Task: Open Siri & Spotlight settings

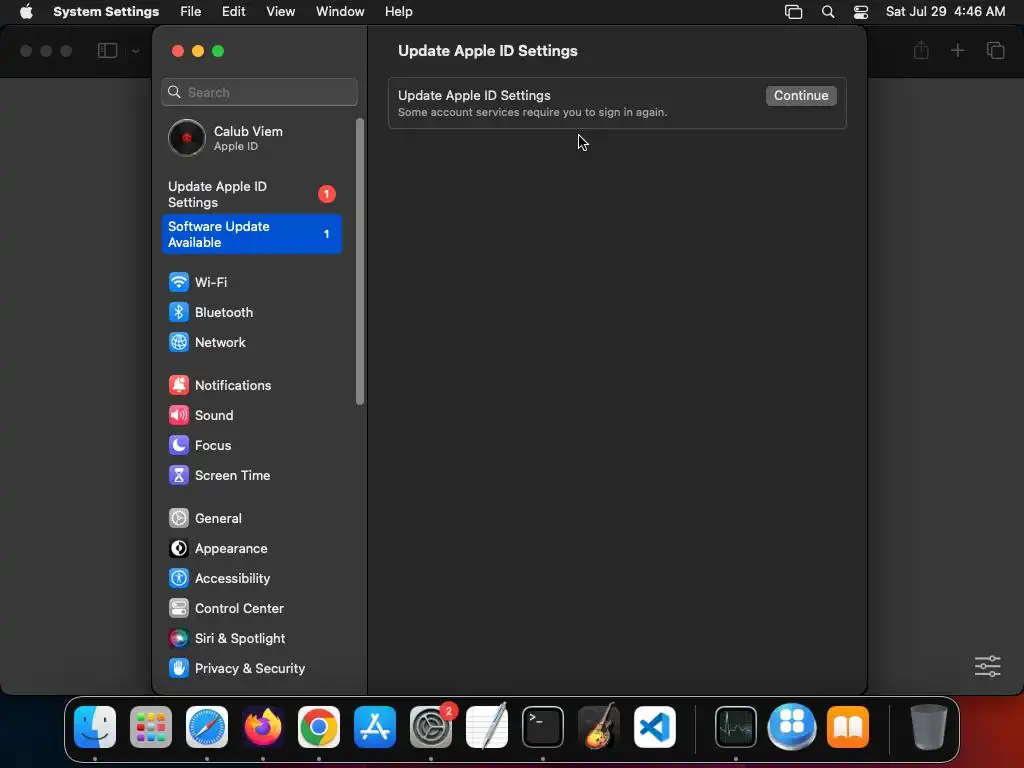Action: [251, 639]
